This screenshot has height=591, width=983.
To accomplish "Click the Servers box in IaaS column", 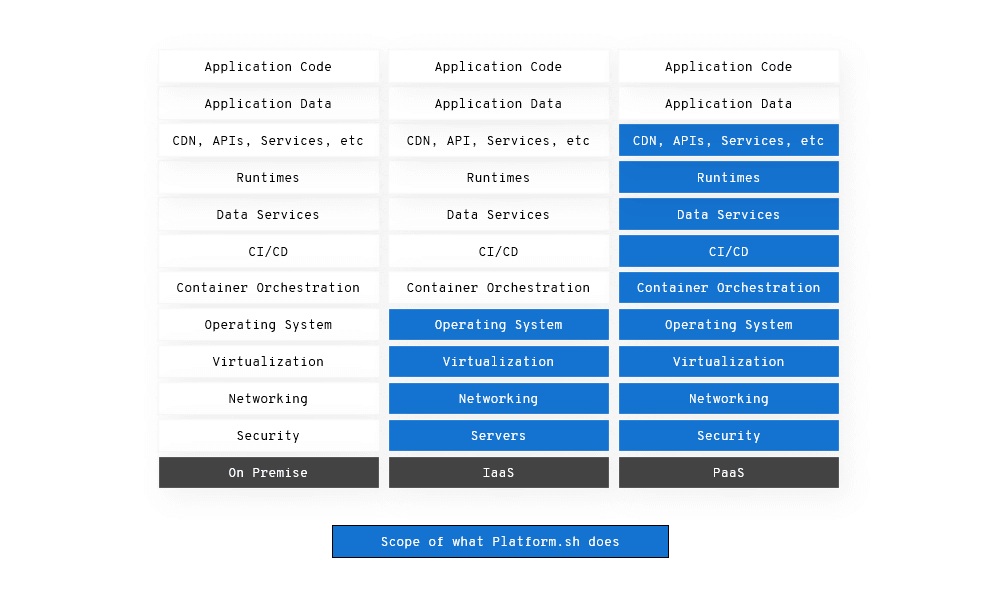I will pos(498,435).
